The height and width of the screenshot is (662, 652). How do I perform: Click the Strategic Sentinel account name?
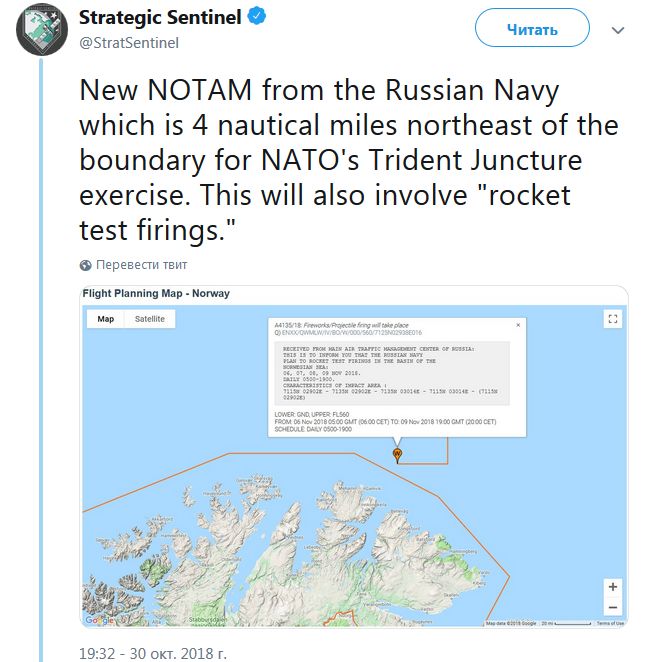(161, 17)
